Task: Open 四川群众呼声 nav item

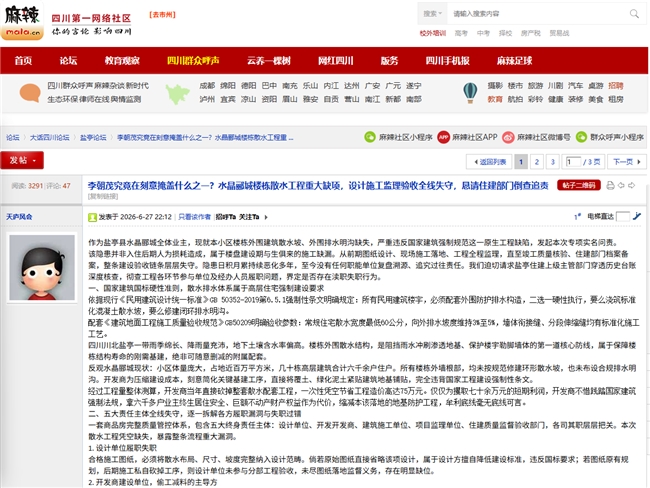Action: click(x=193, y=61)
